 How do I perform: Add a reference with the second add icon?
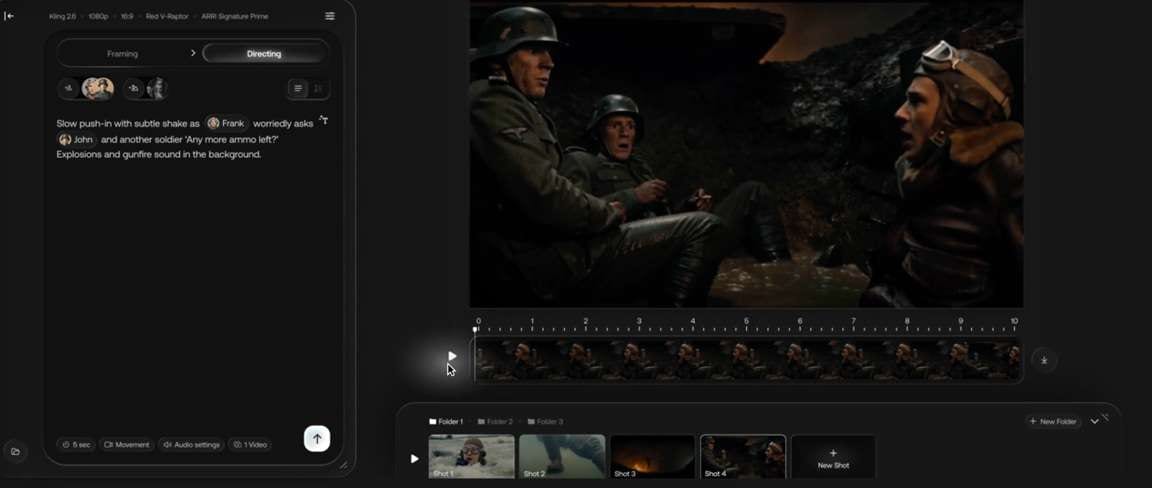pos(133,89)
